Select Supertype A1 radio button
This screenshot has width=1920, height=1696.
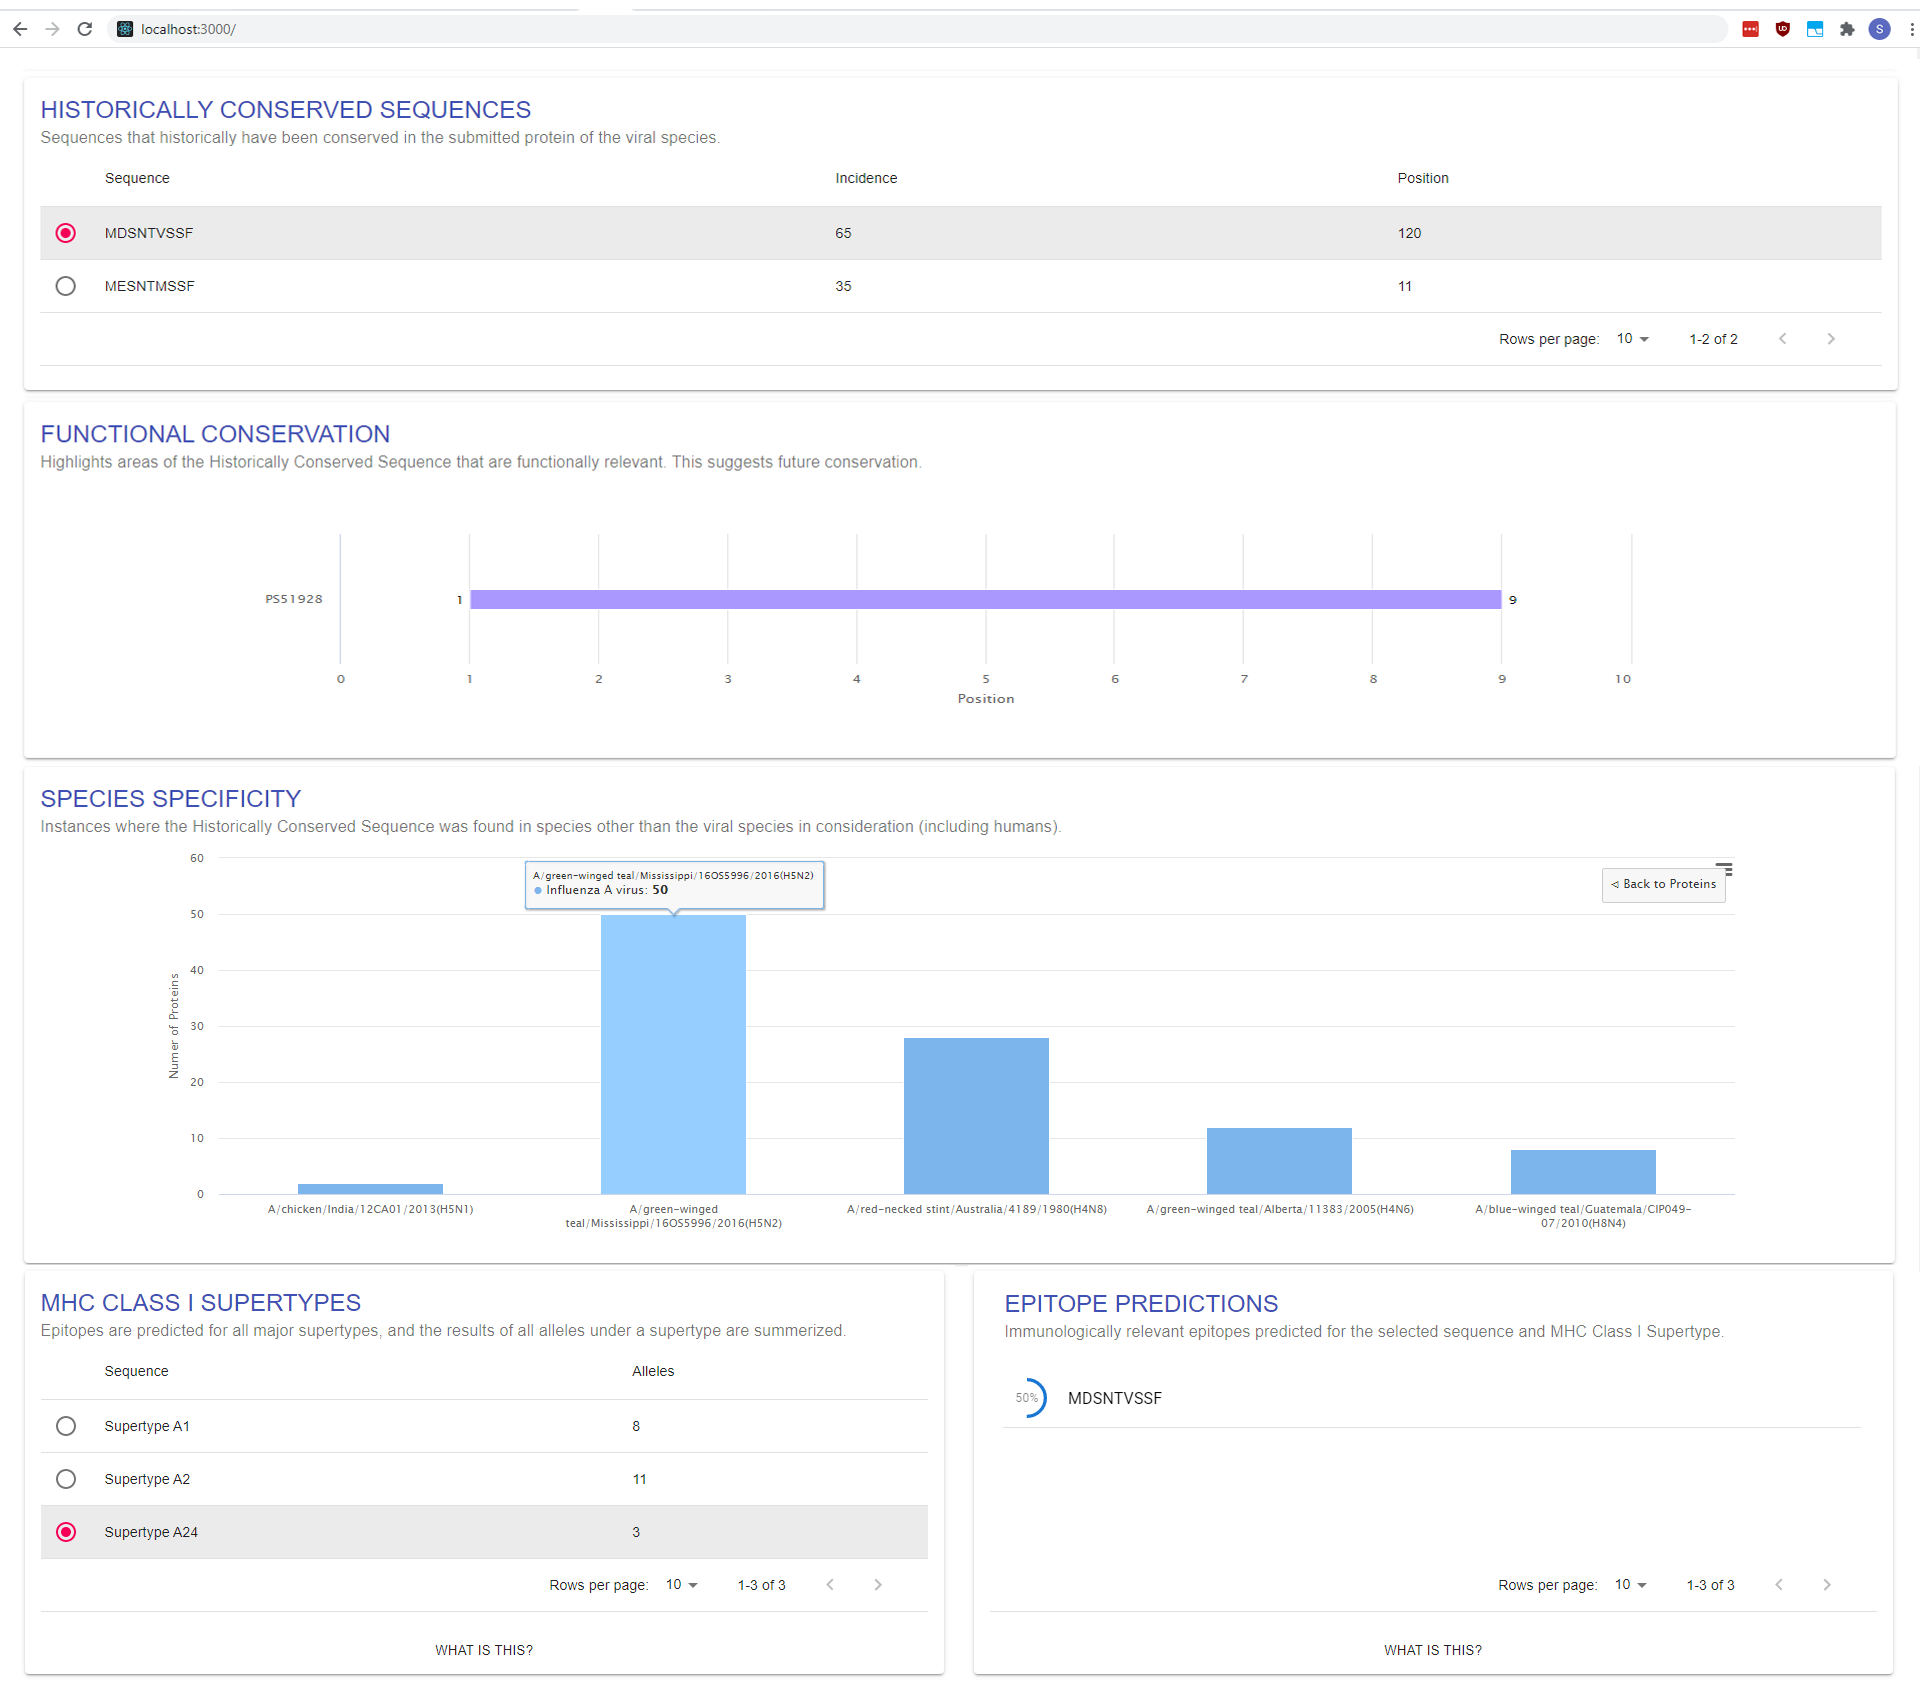pos(66,1426)
